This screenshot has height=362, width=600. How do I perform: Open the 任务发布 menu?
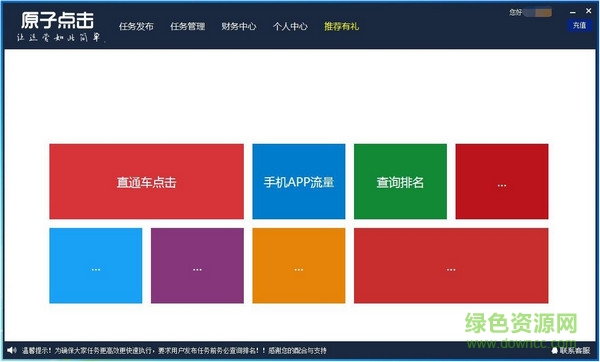(x=136, y=26)
